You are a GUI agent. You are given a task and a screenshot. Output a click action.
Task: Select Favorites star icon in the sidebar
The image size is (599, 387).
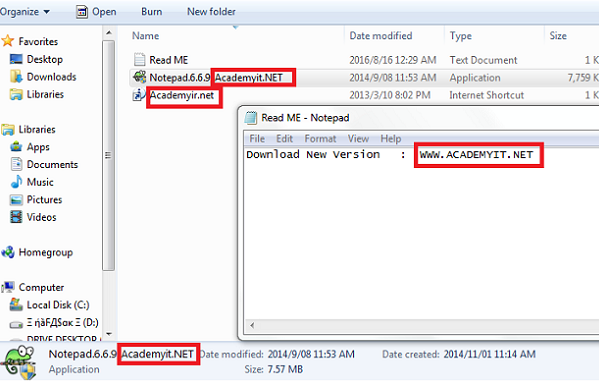pyautogui.click(x=8, y=41)
